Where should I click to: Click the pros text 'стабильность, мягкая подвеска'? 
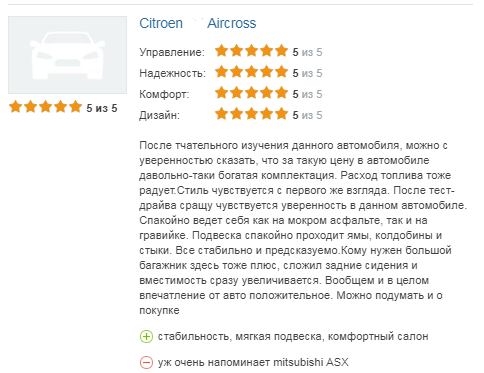tap(240, 337)
